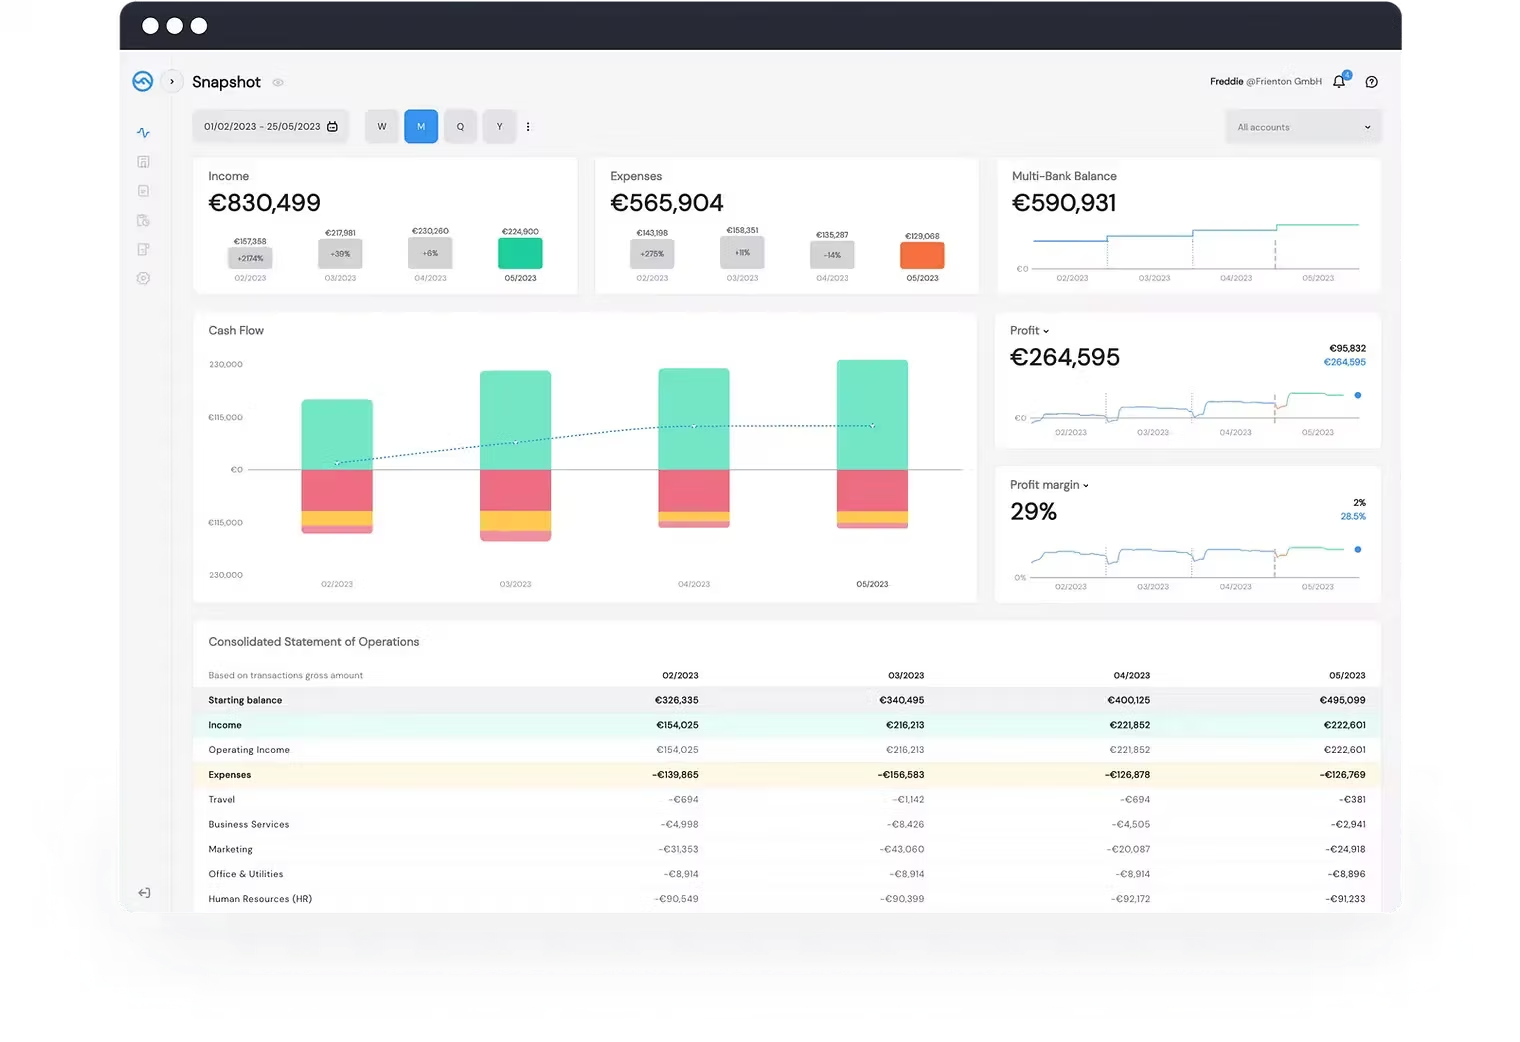The height and width of the screenshot is (1042, 1520).
Task: Expand the sidebar with chevron arrow
Action: coord(172,82)
